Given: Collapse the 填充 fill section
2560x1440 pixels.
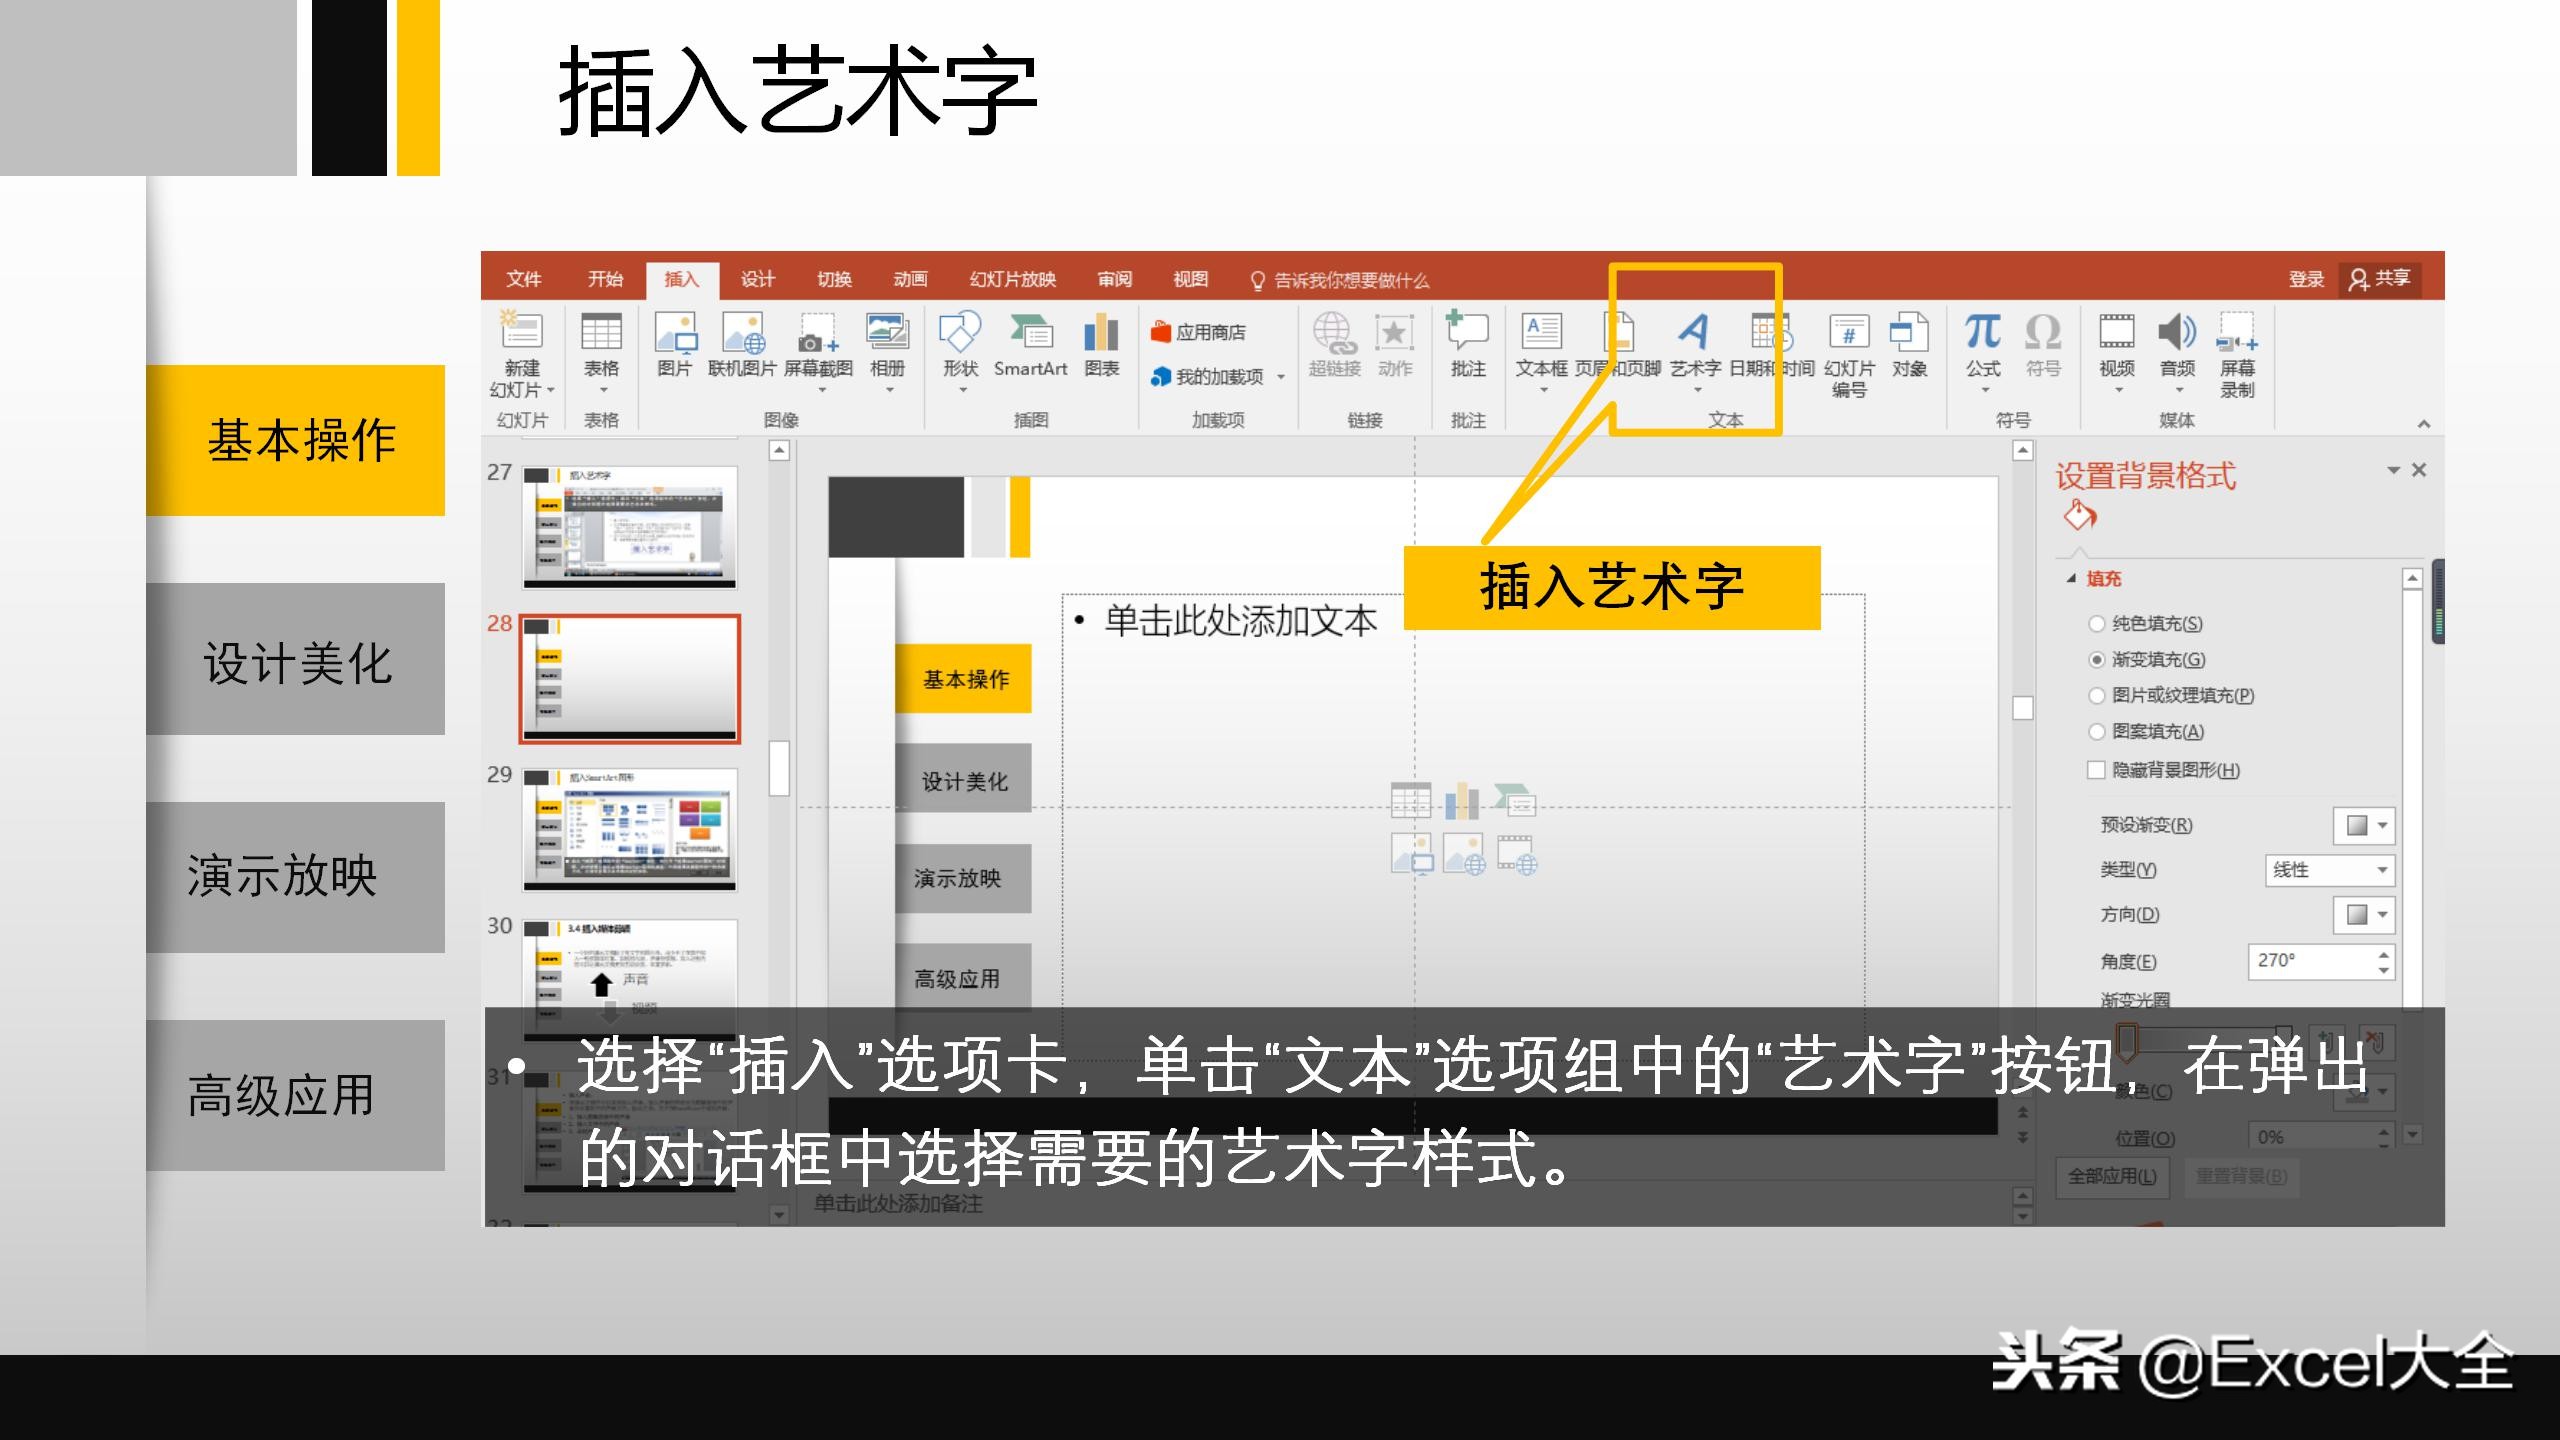Looking at the screenshot, I should tap(2069, 578).
